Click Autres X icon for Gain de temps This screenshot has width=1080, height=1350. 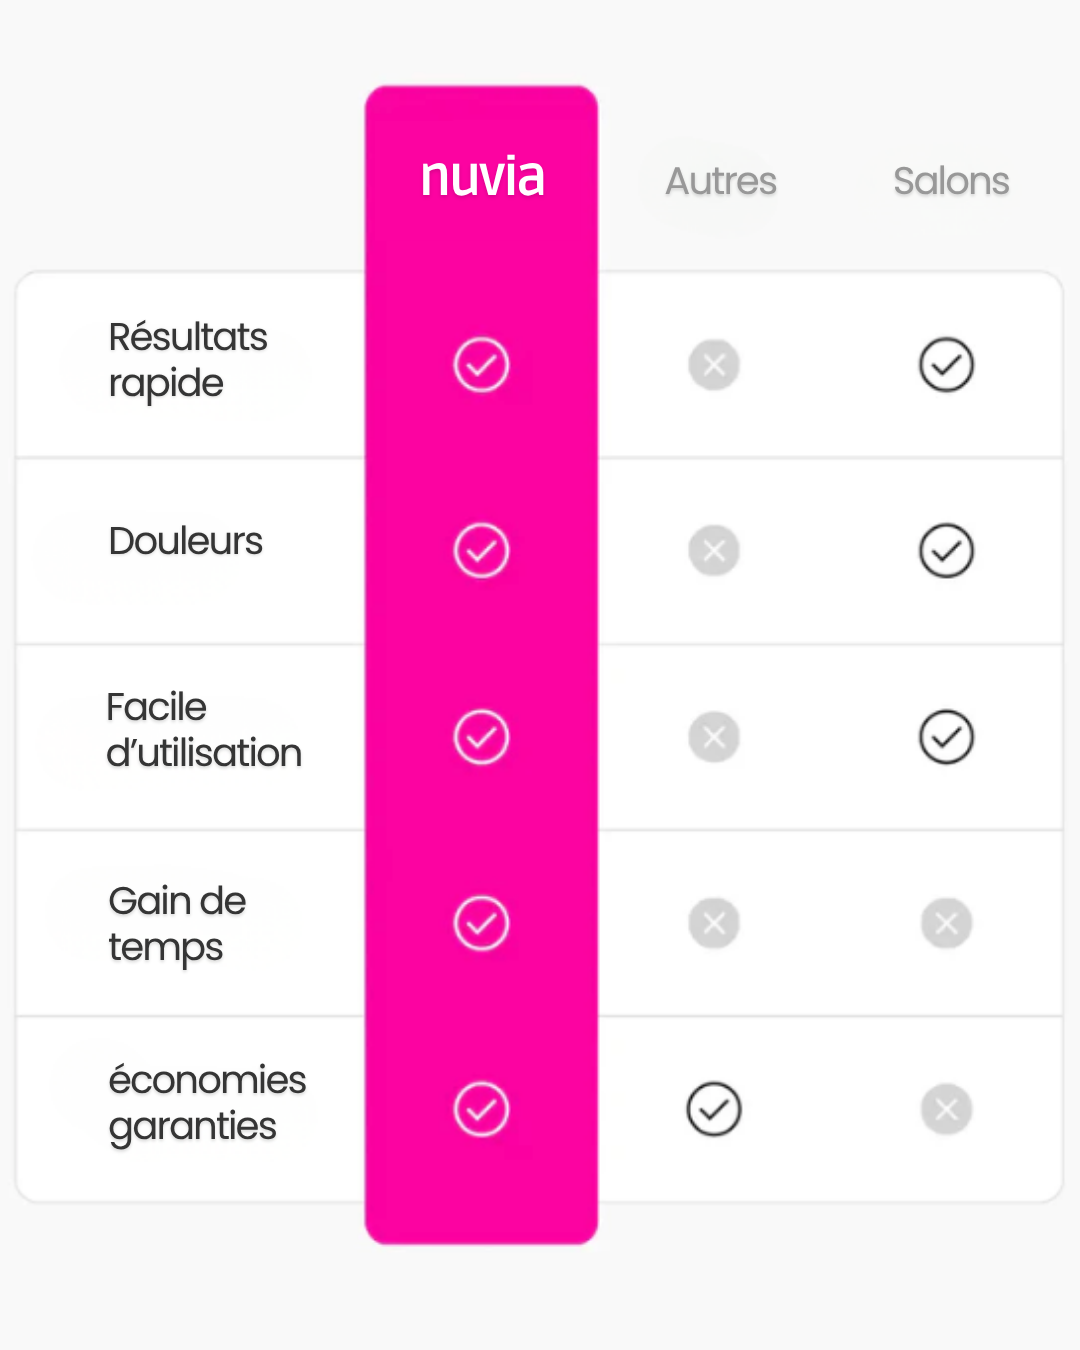(714, 923)
